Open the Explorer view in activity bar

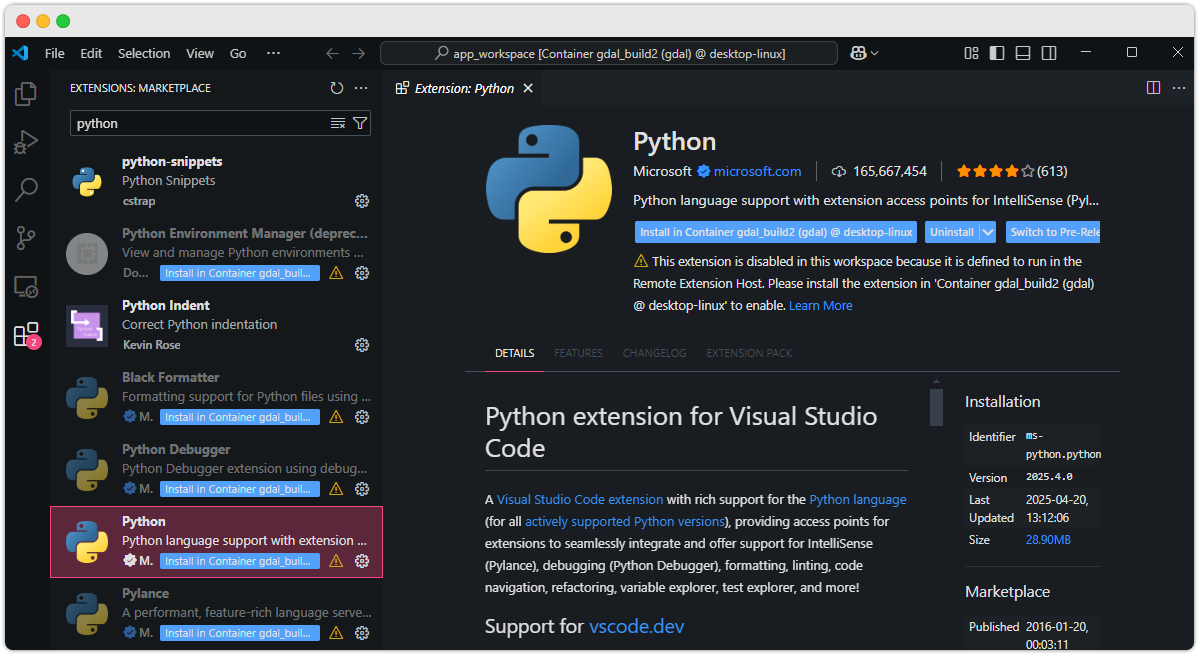pos(26,94)
